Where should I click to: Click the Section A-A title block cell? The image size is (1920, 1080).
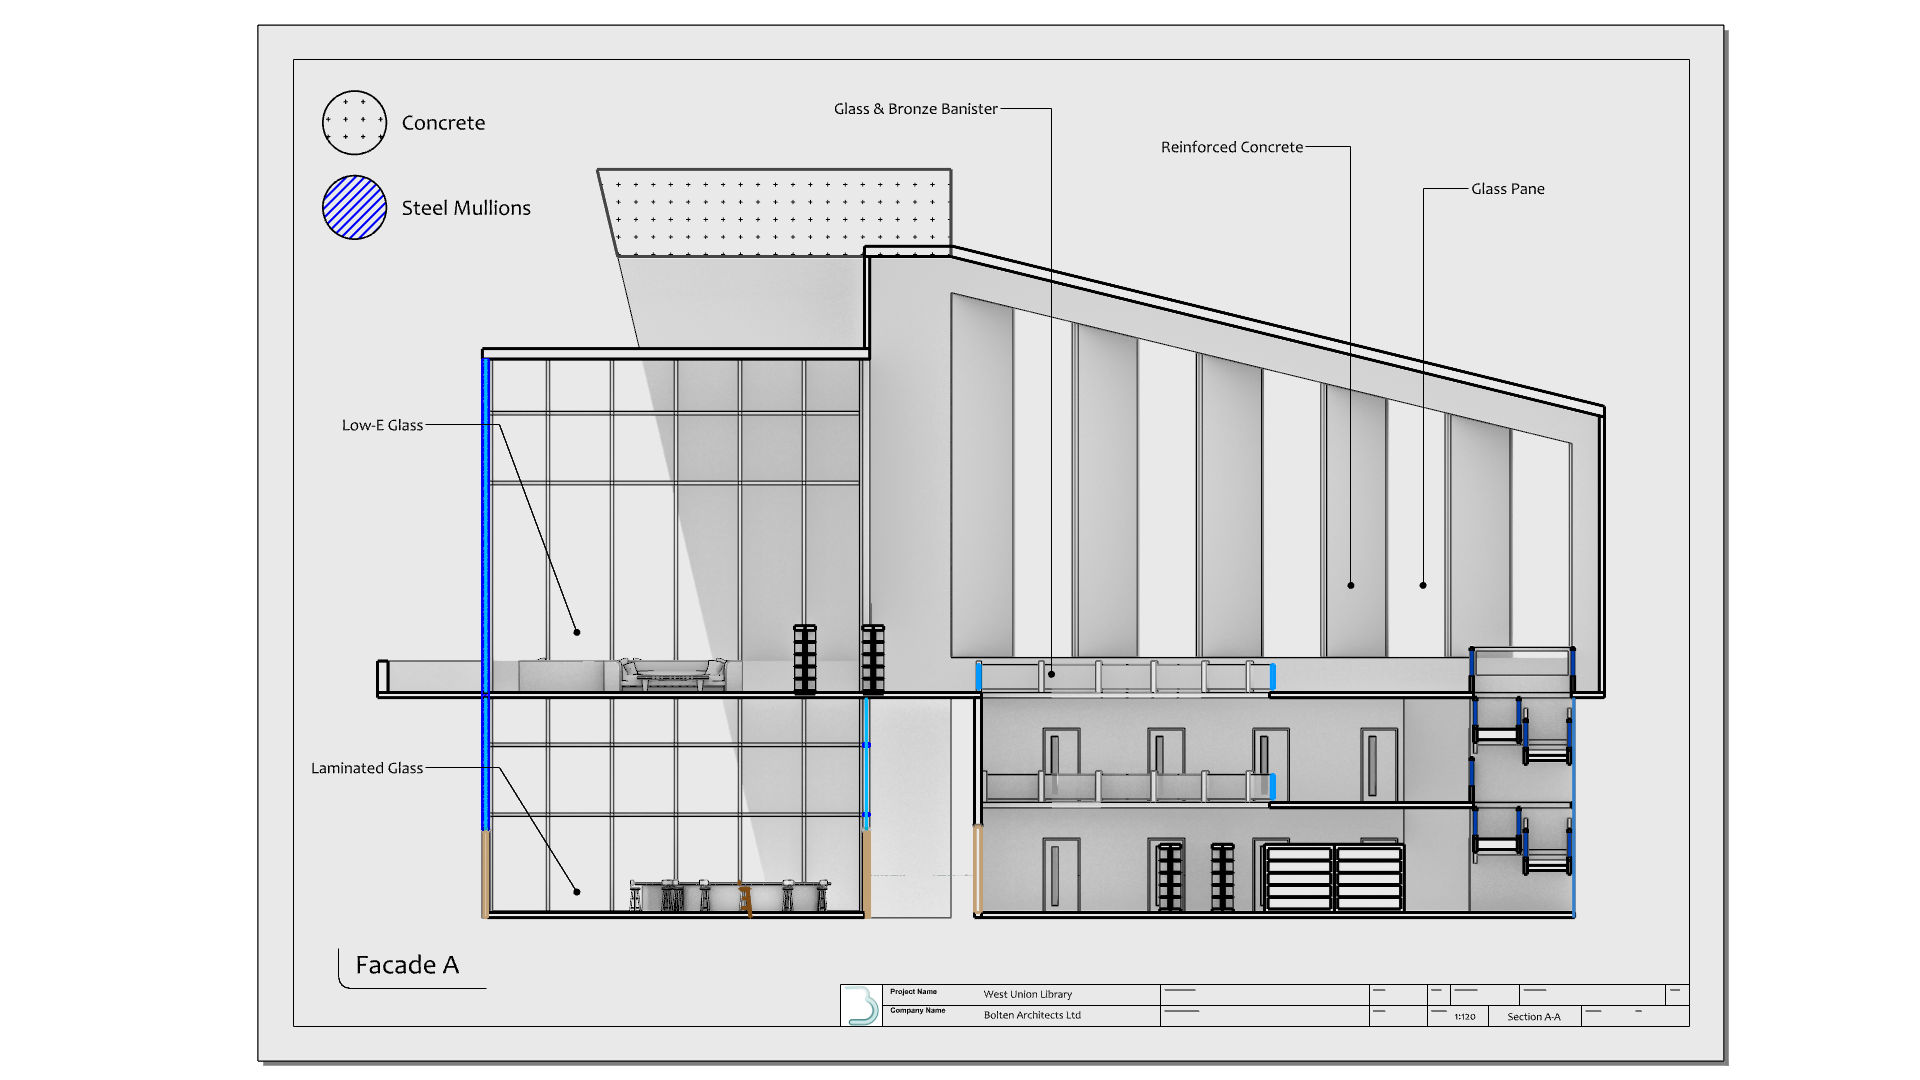[x=1533, y=1016]
